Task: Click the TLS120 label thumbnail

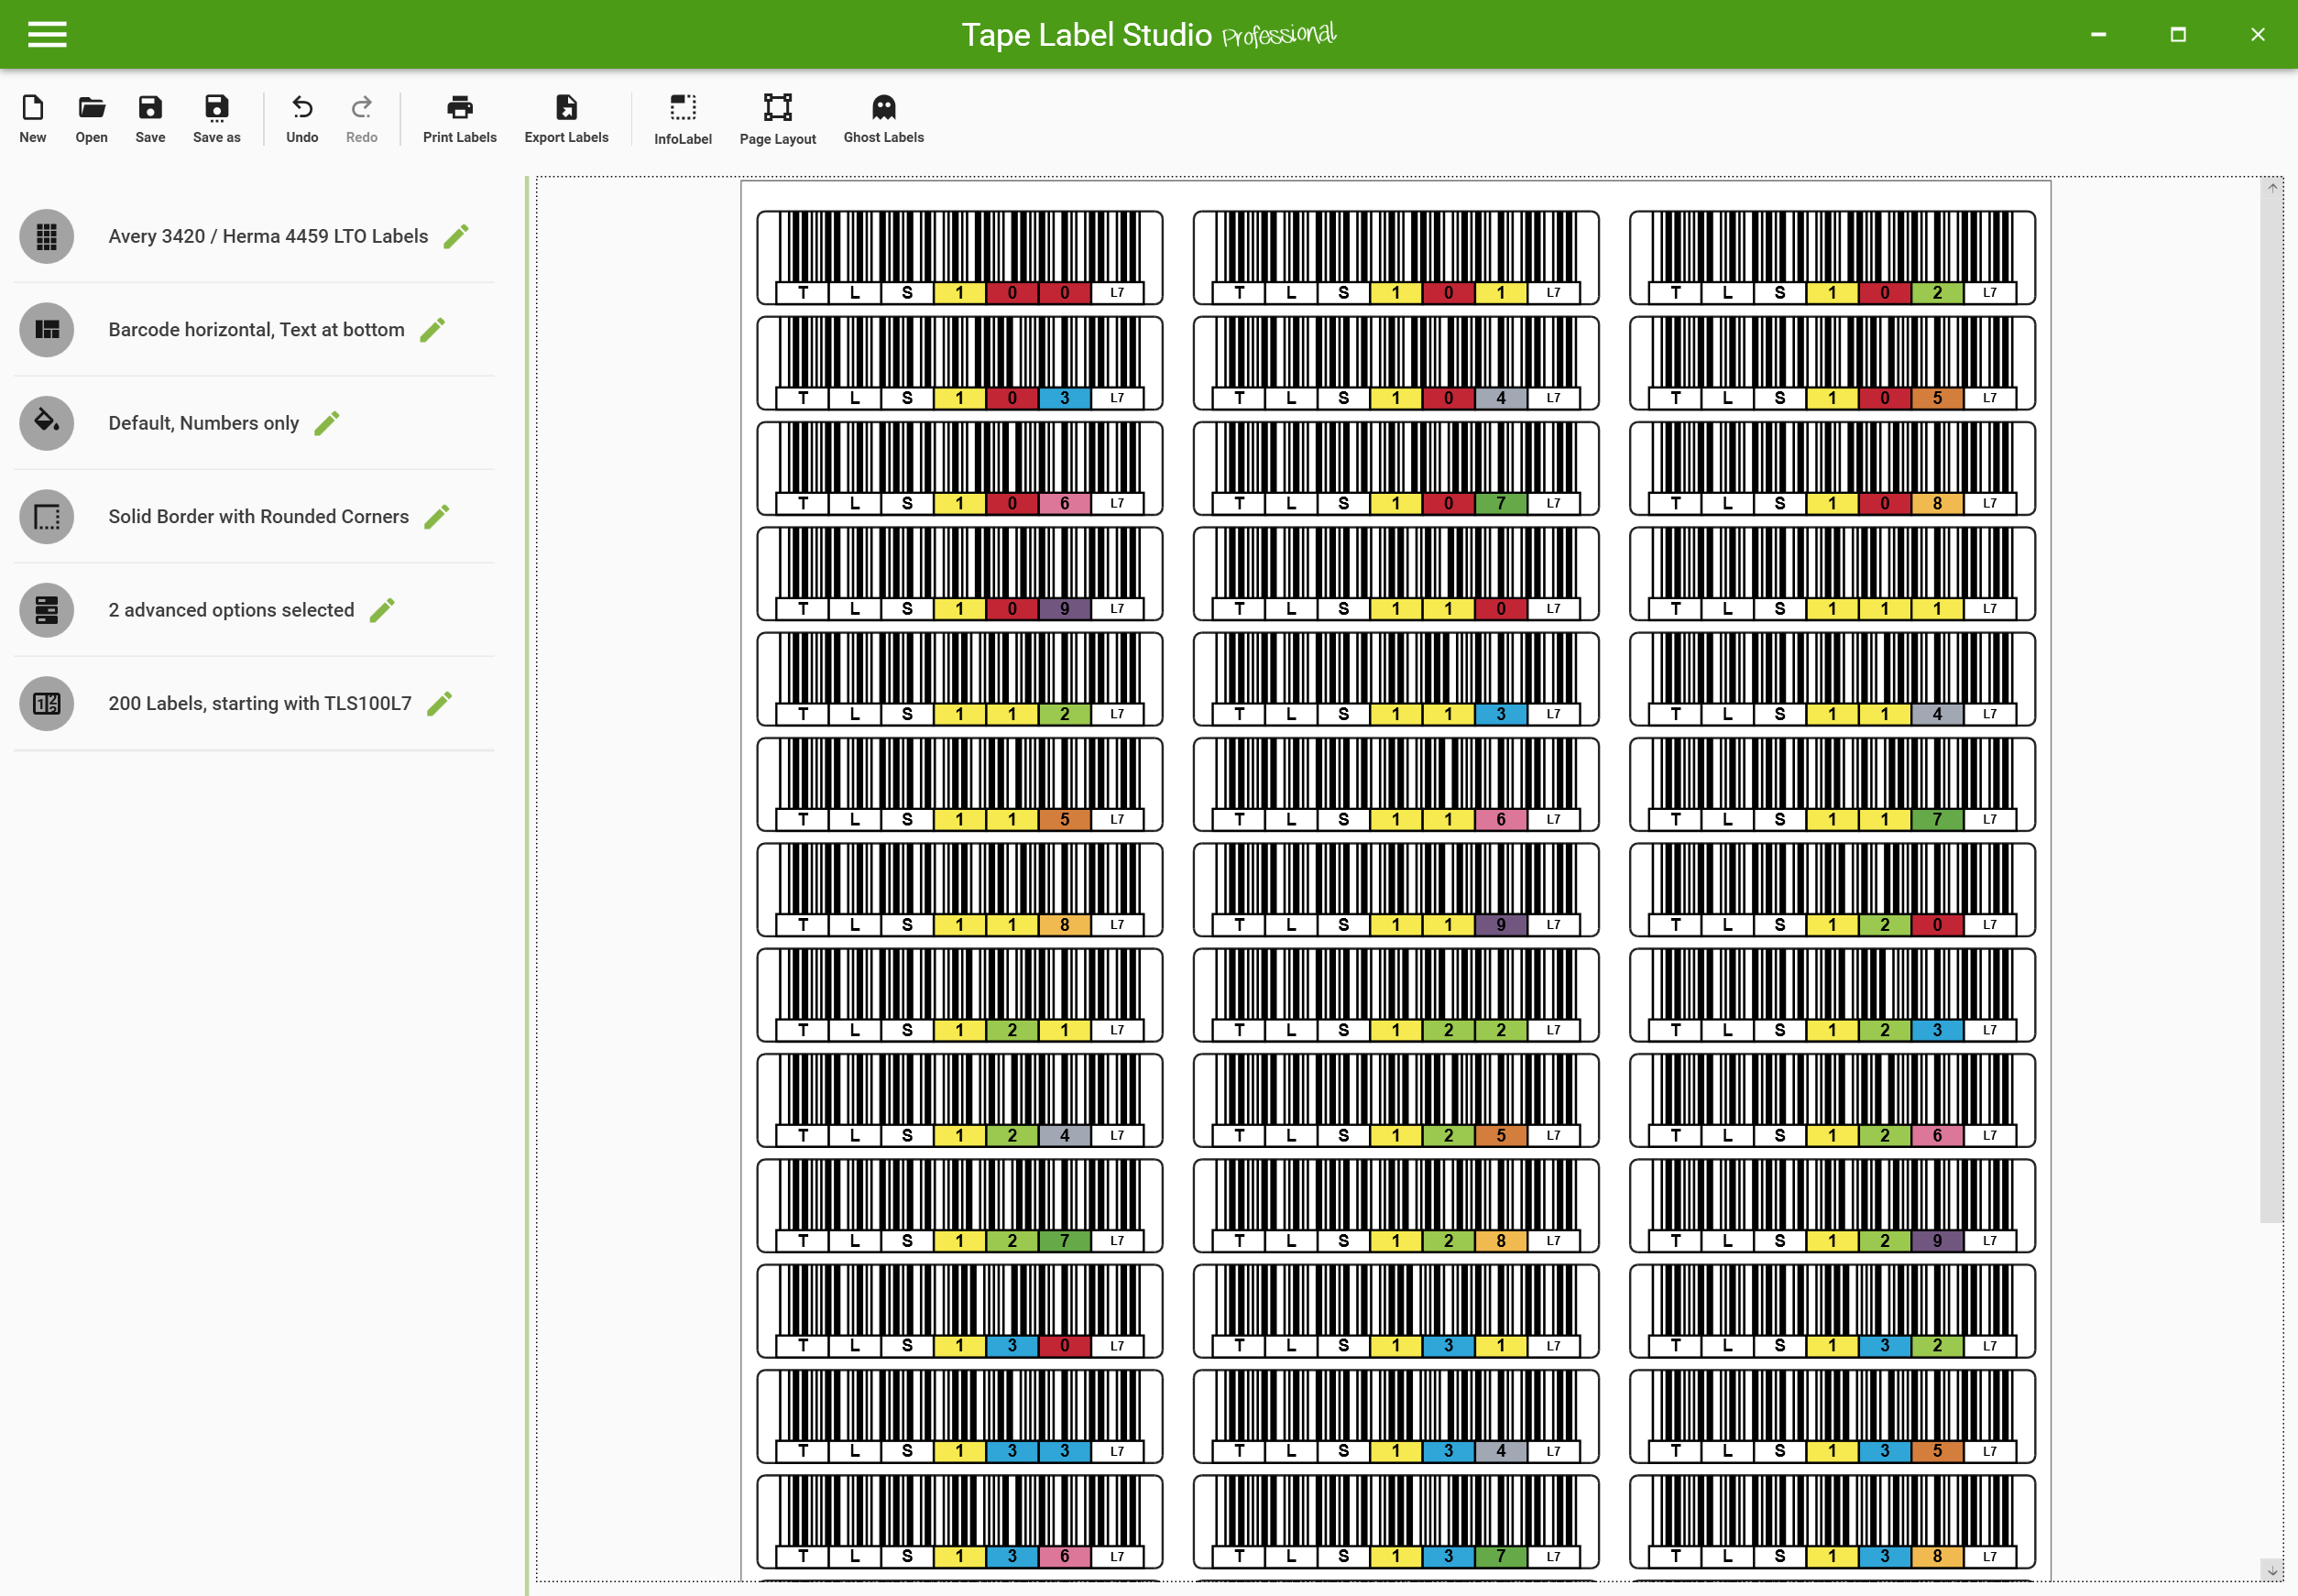Action: pos(1832,889)
